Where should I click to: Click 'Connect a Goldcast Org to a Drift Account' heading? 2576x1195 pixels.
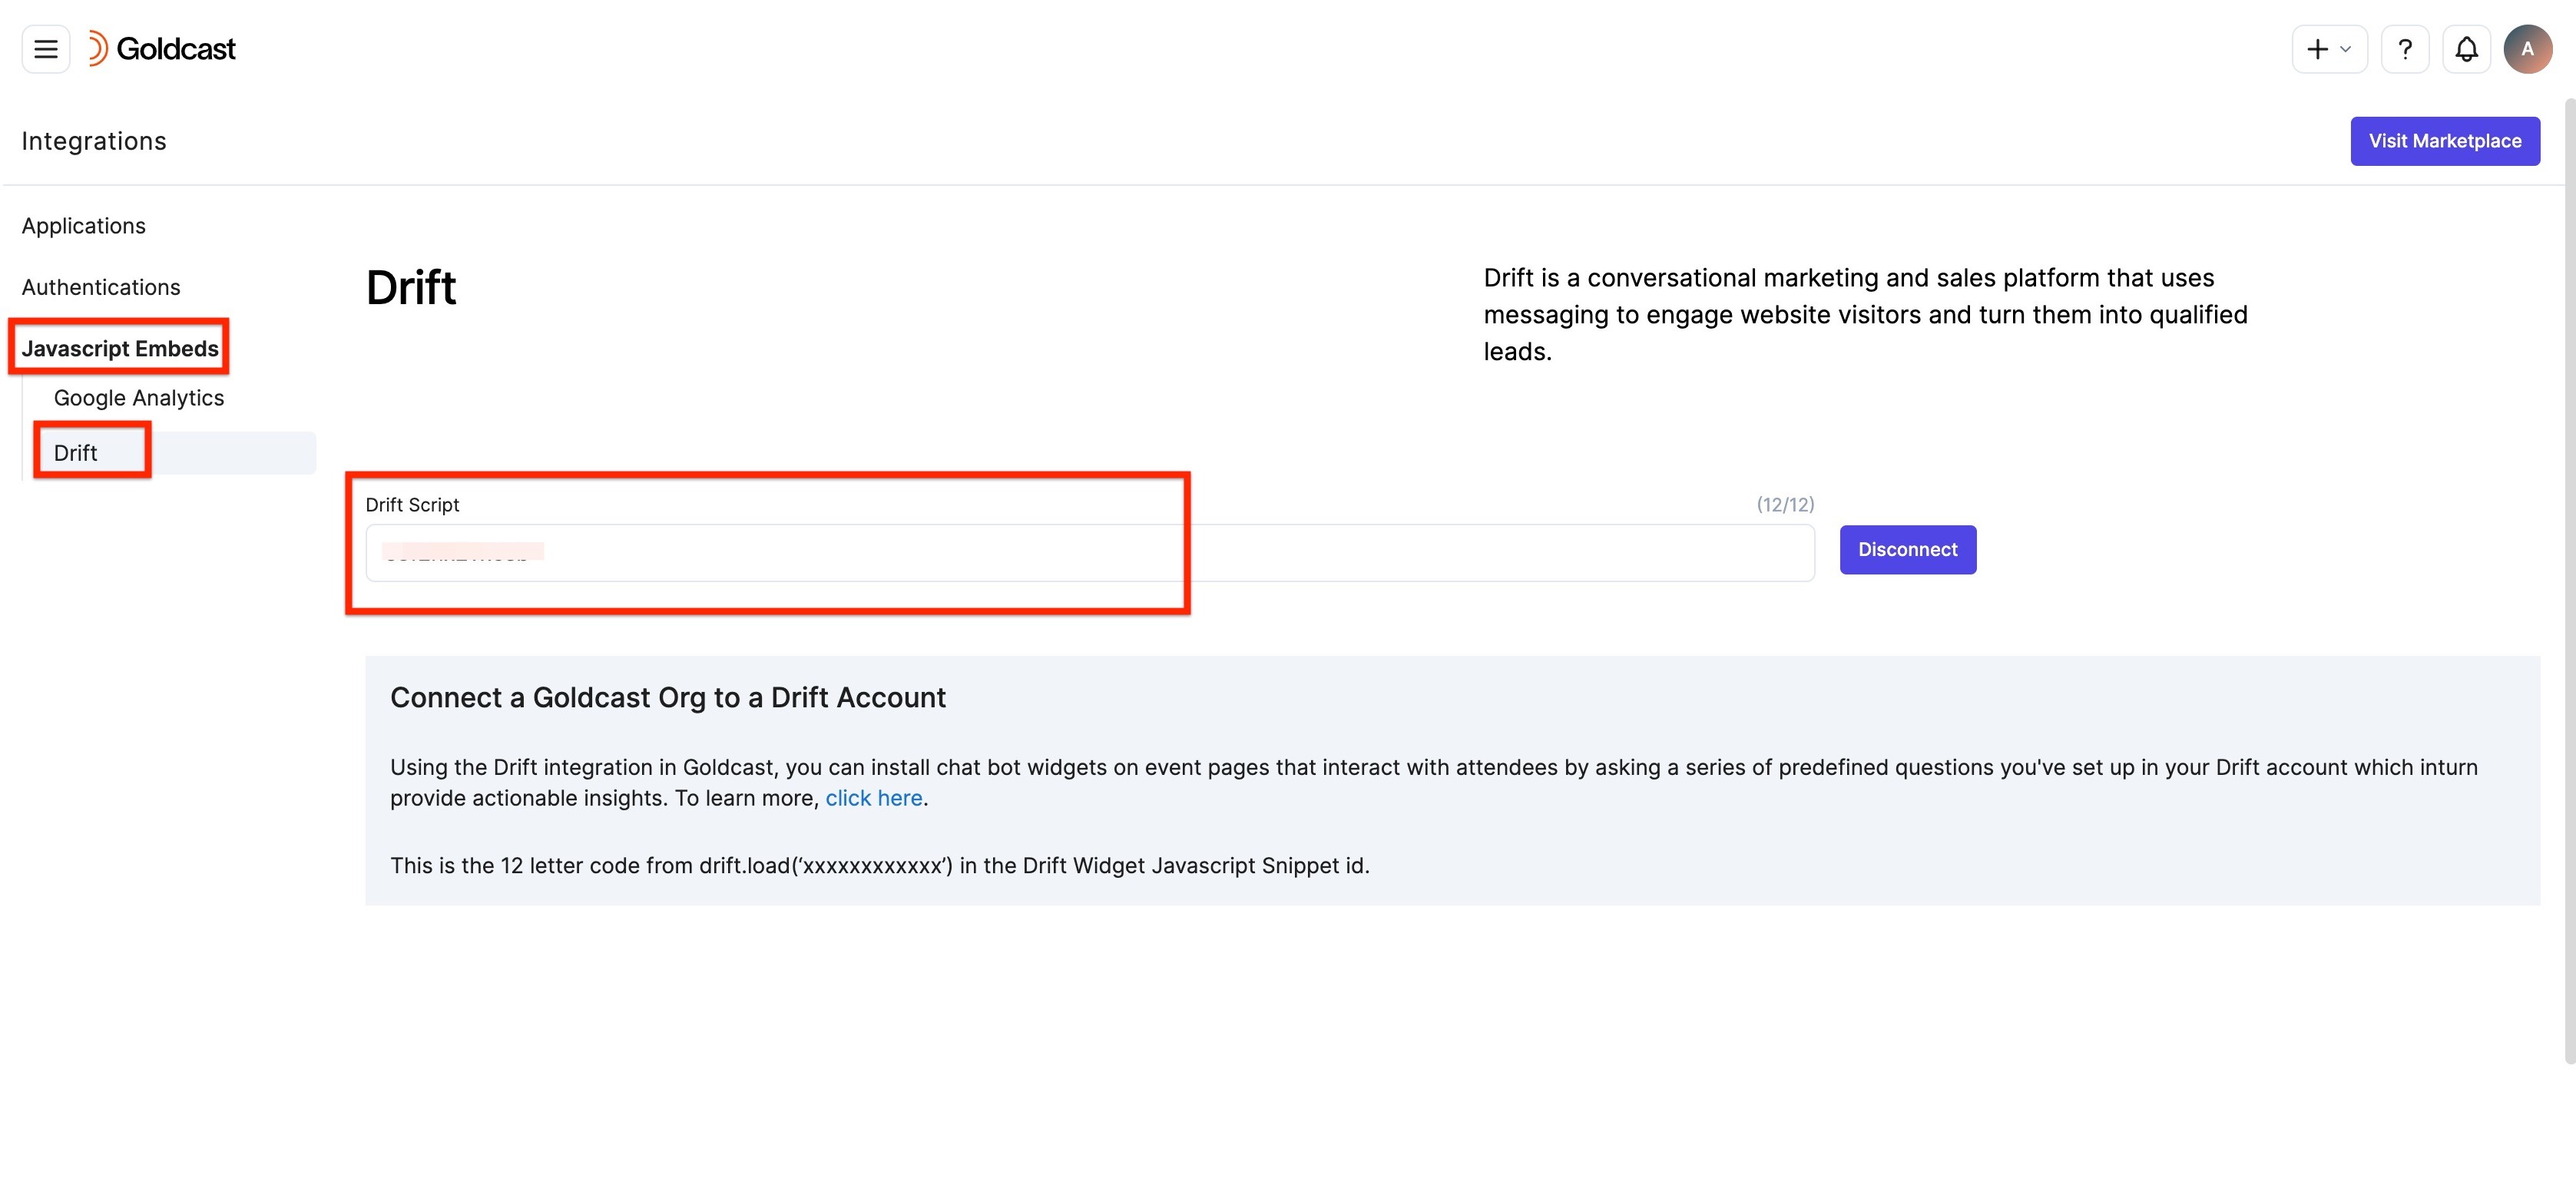click(668, 698)
